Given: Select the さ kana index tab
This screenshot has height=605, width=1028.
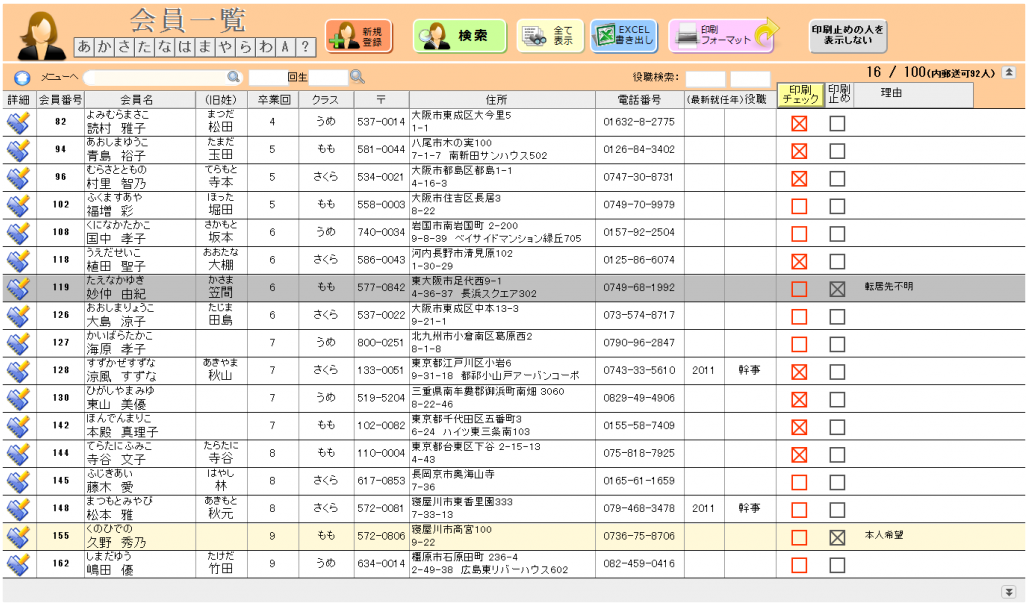Looking at the screenshot, I should coord(124,47).
